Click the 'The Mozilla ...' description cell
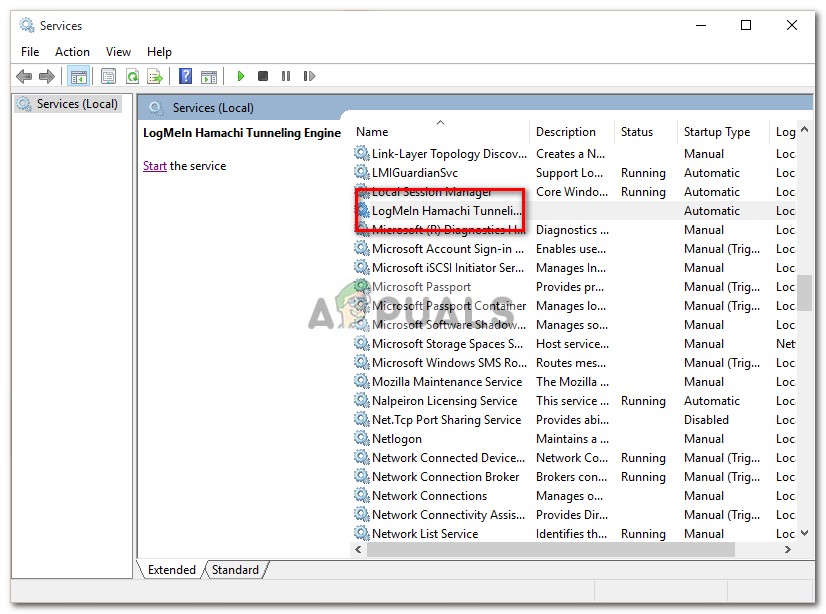Image resolution: width=826 pixels, height=614 pixels. [572, 381]
